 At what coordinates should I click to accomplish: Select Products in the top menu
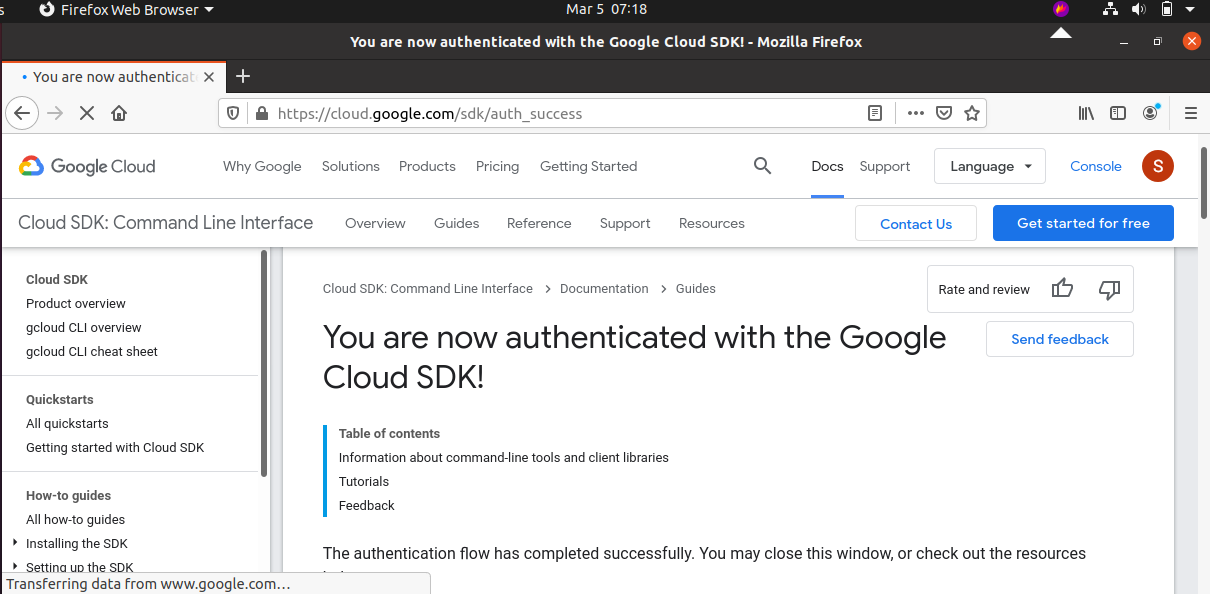click(427, 166)
